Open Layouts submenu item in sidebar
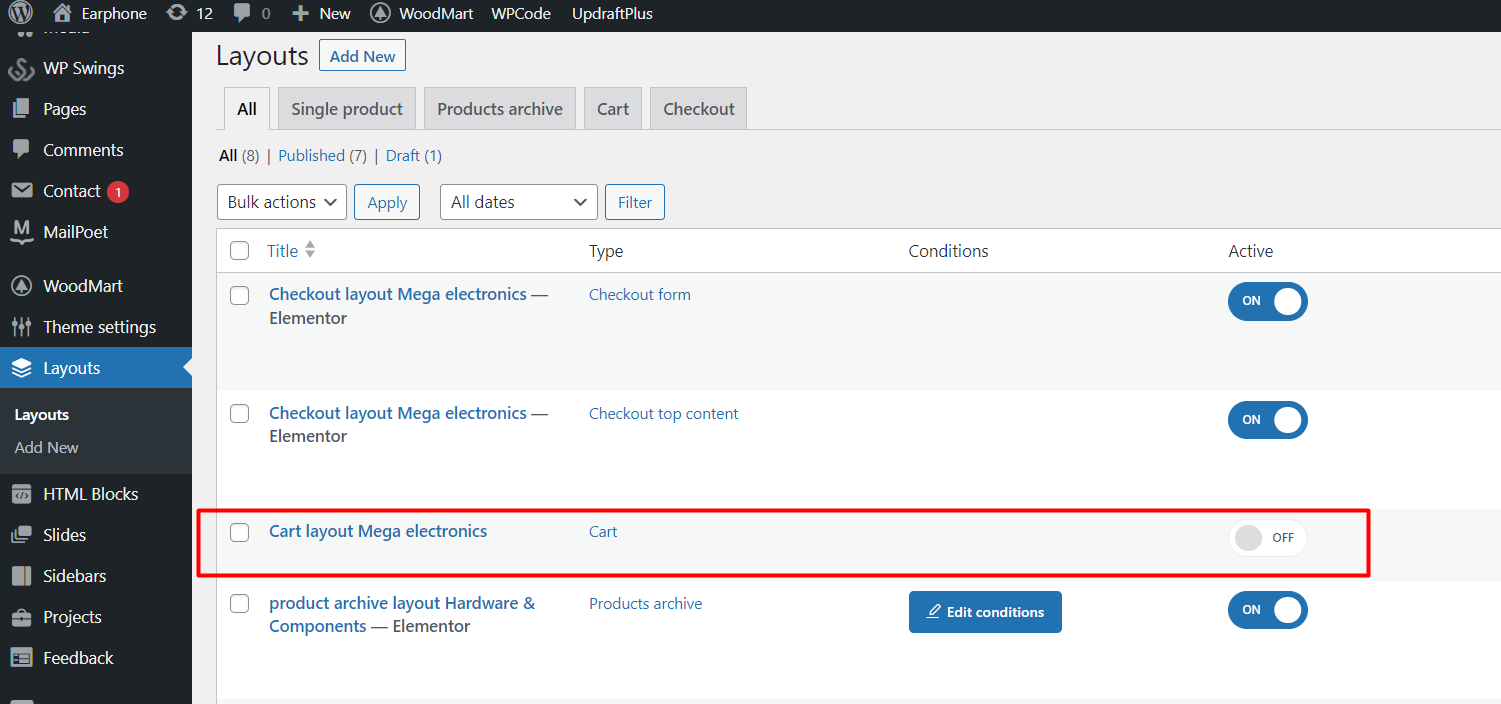The height and width of the screenshot is (704, 1501). click(x=42, y=415)
